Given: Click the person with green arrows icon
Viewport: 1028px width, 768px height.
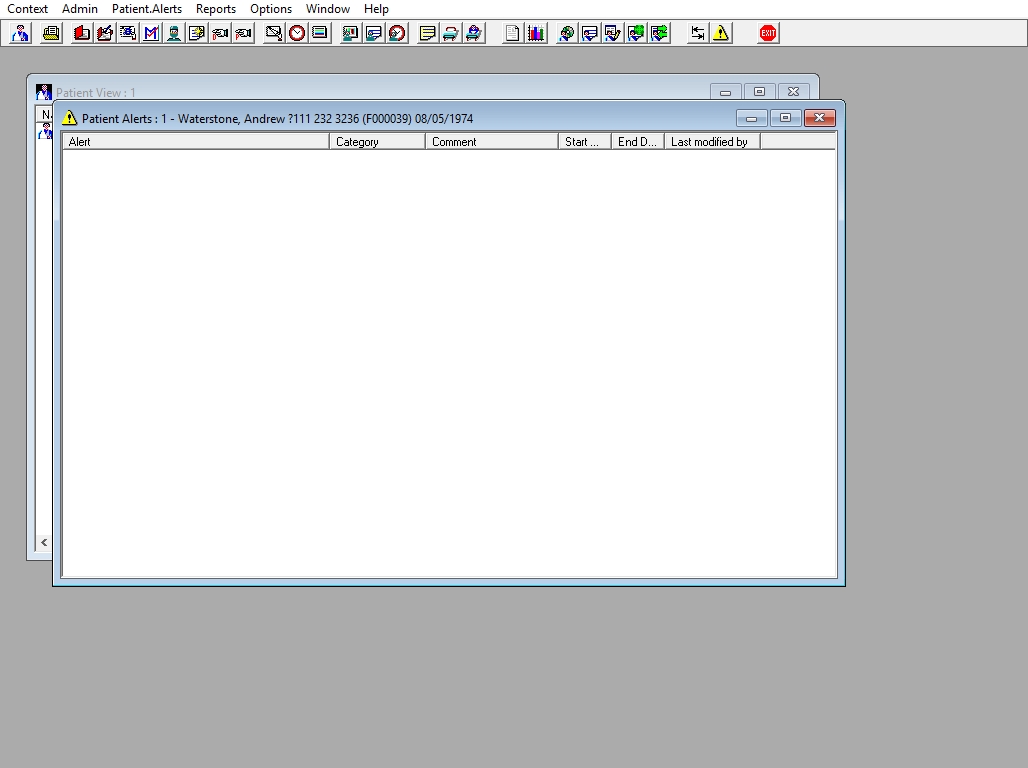Looking at the screenshot, I should point(659,33).
